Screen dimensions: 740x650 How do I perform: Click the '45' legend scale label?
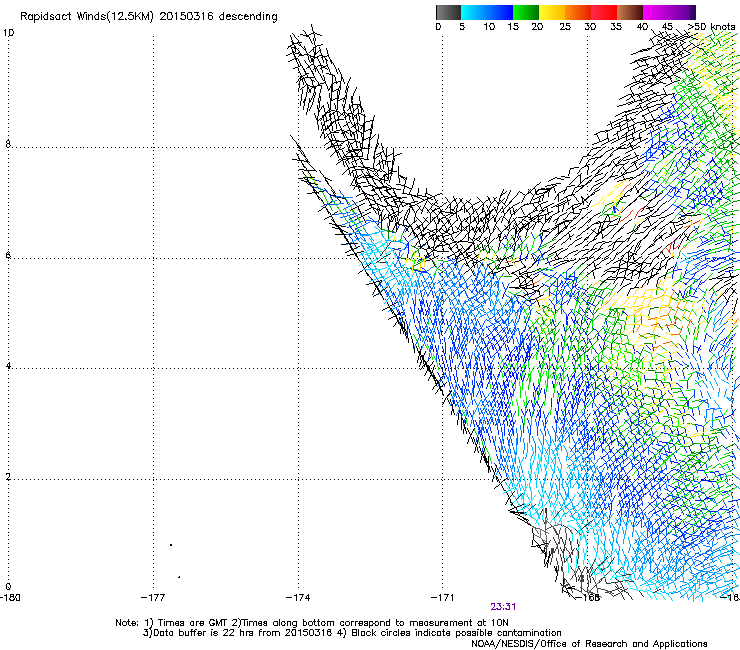(667, 27)
